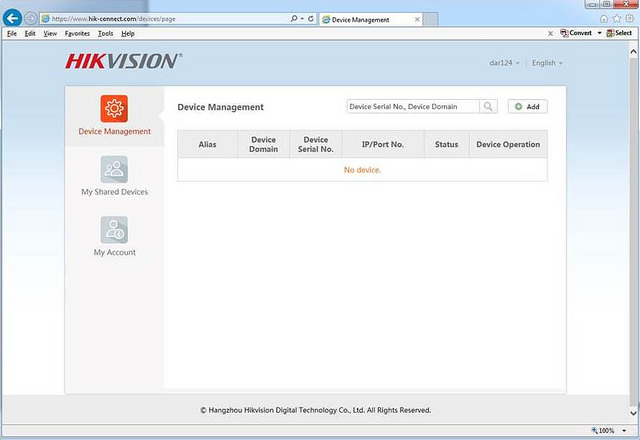
Task: Click the 'No device.' message text
Action: pos(362,170)
